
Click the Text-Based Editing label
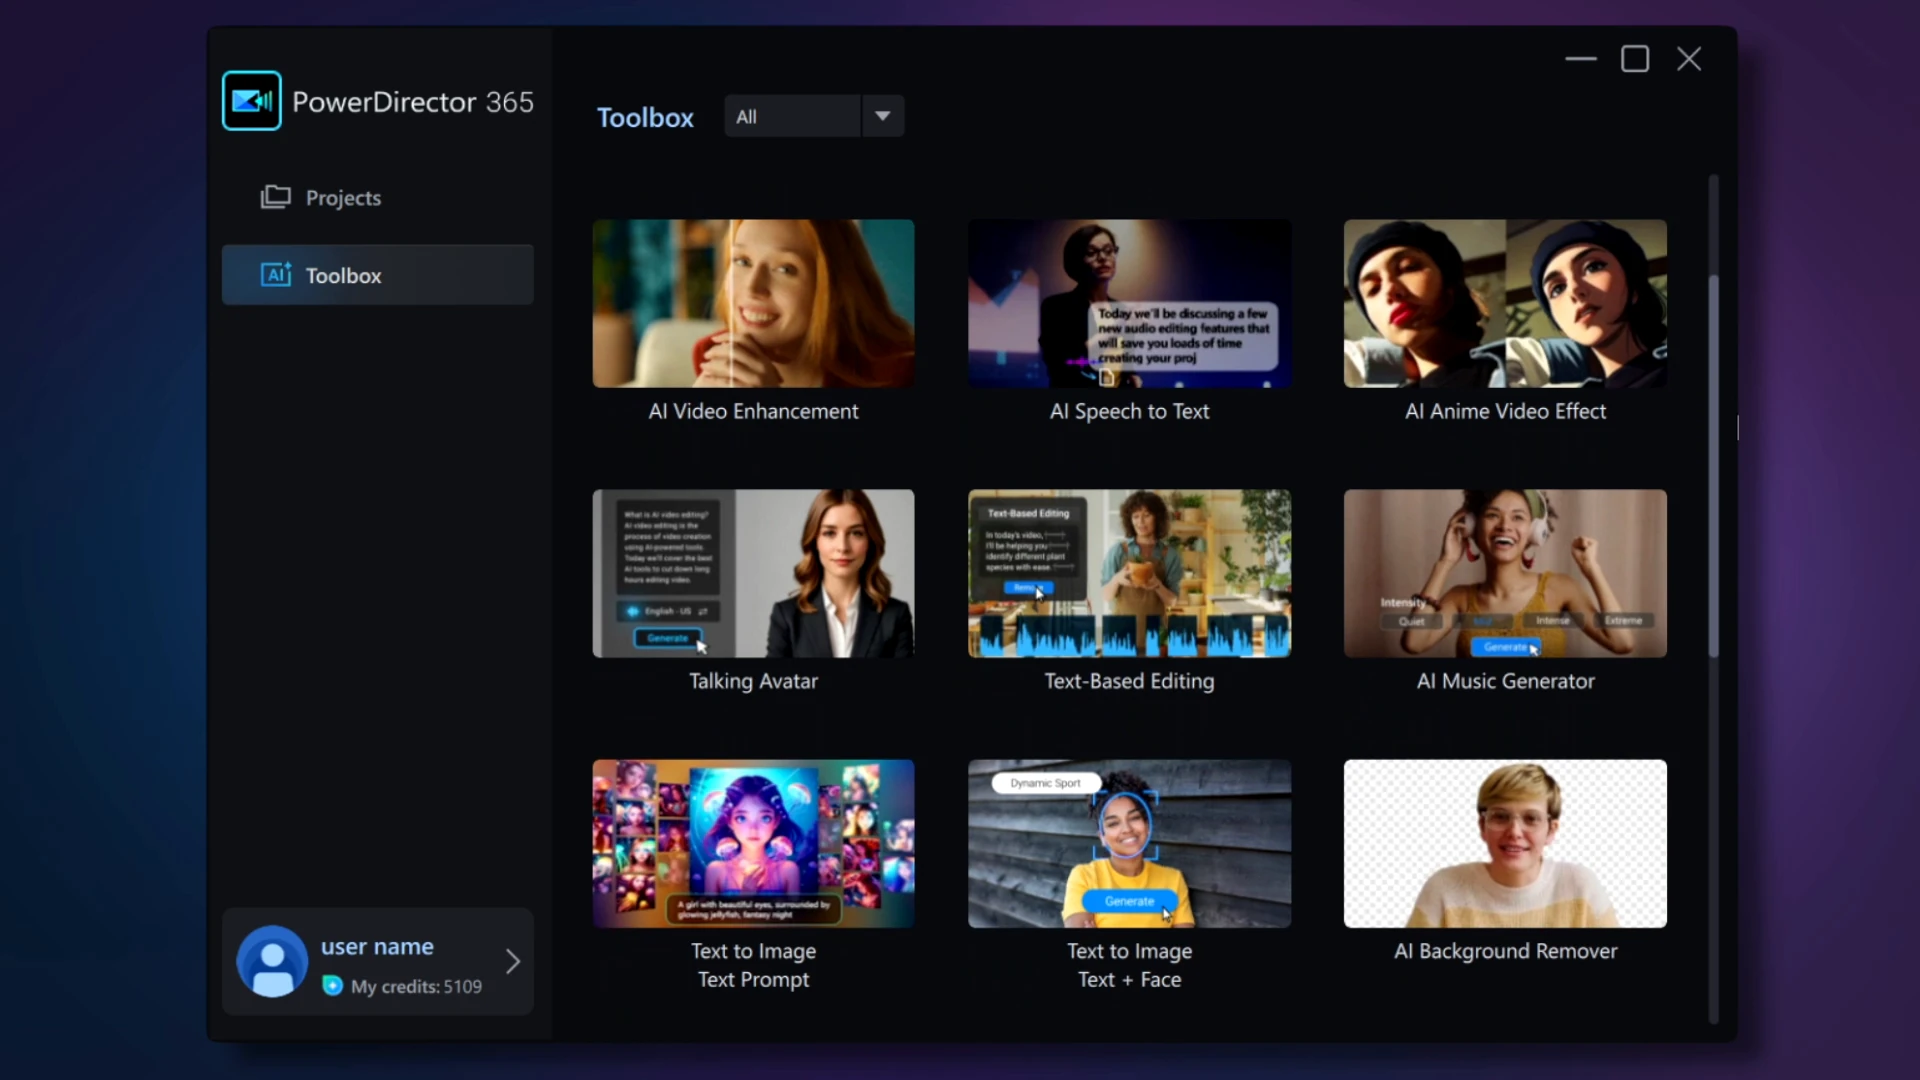coord(1129,681)
